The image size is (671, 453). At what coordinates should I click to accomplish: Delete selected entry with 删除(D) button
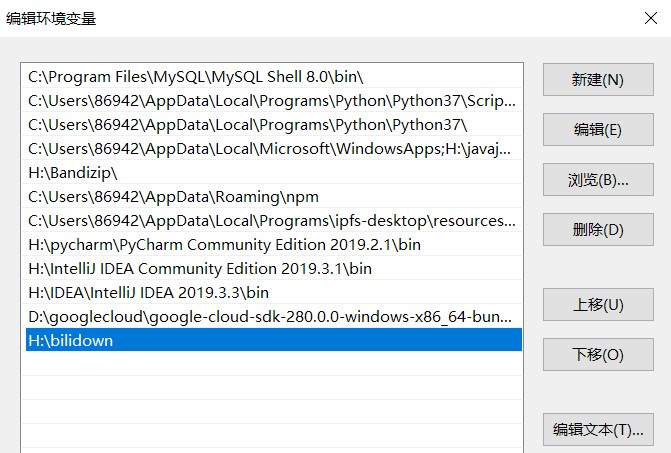[x=598, y=230]
